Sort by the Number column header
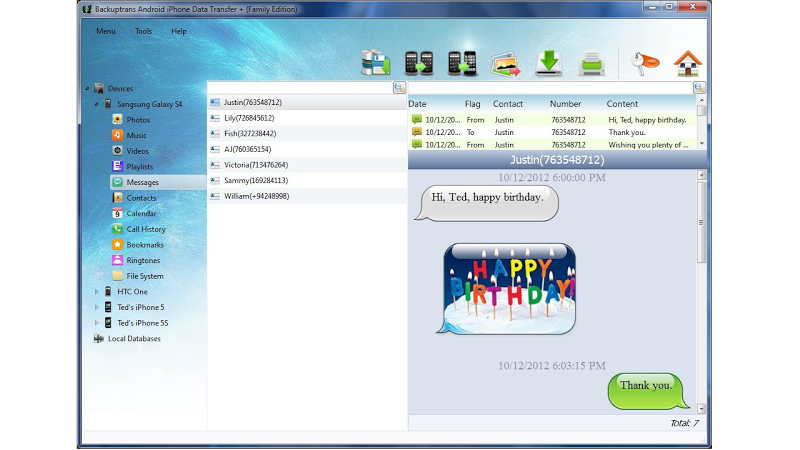 (x=565, y=104)
